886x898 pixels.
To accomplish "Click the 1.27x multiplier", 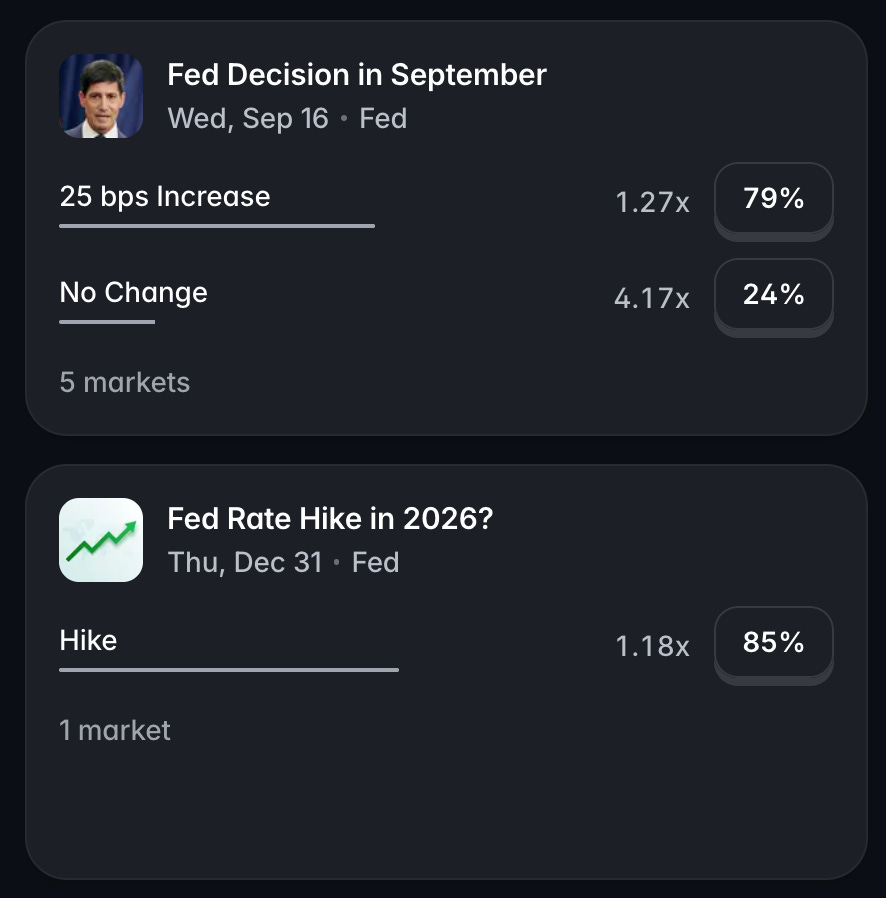I will [x=652, y=202].
